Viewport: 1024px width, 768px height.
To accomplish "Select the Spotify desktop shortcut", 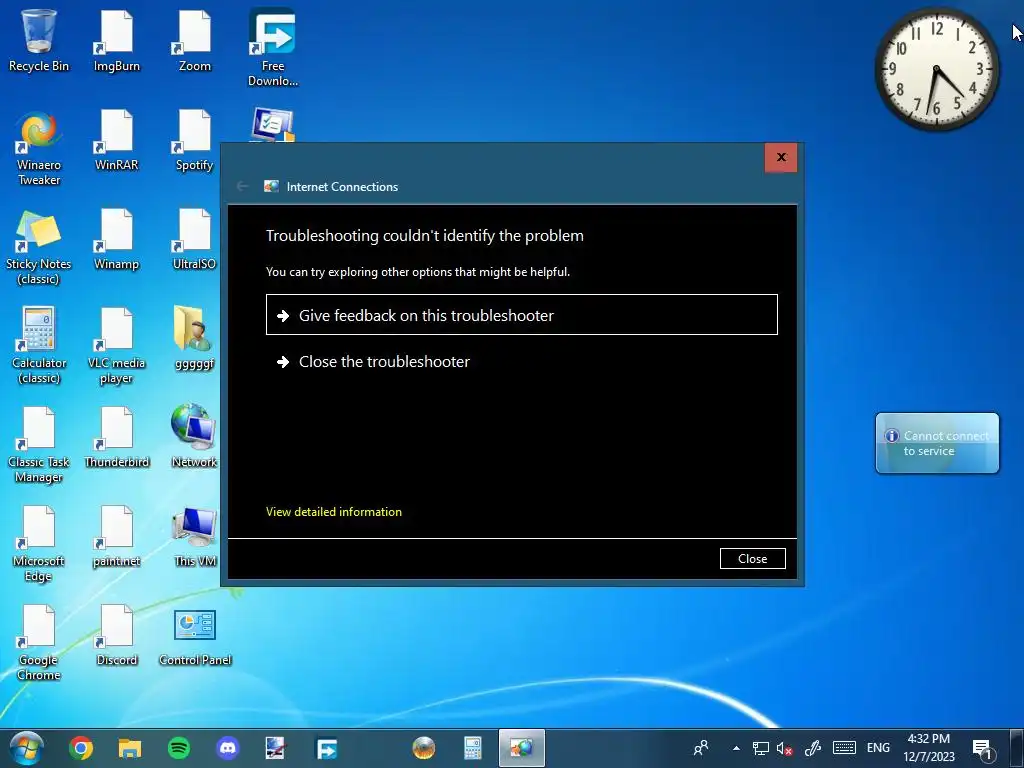I will pos(195,140).
